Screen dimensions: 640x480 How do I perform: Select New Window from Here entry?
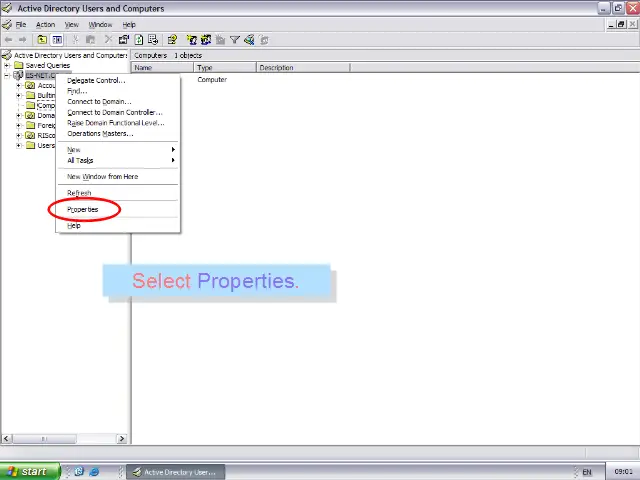118,177
